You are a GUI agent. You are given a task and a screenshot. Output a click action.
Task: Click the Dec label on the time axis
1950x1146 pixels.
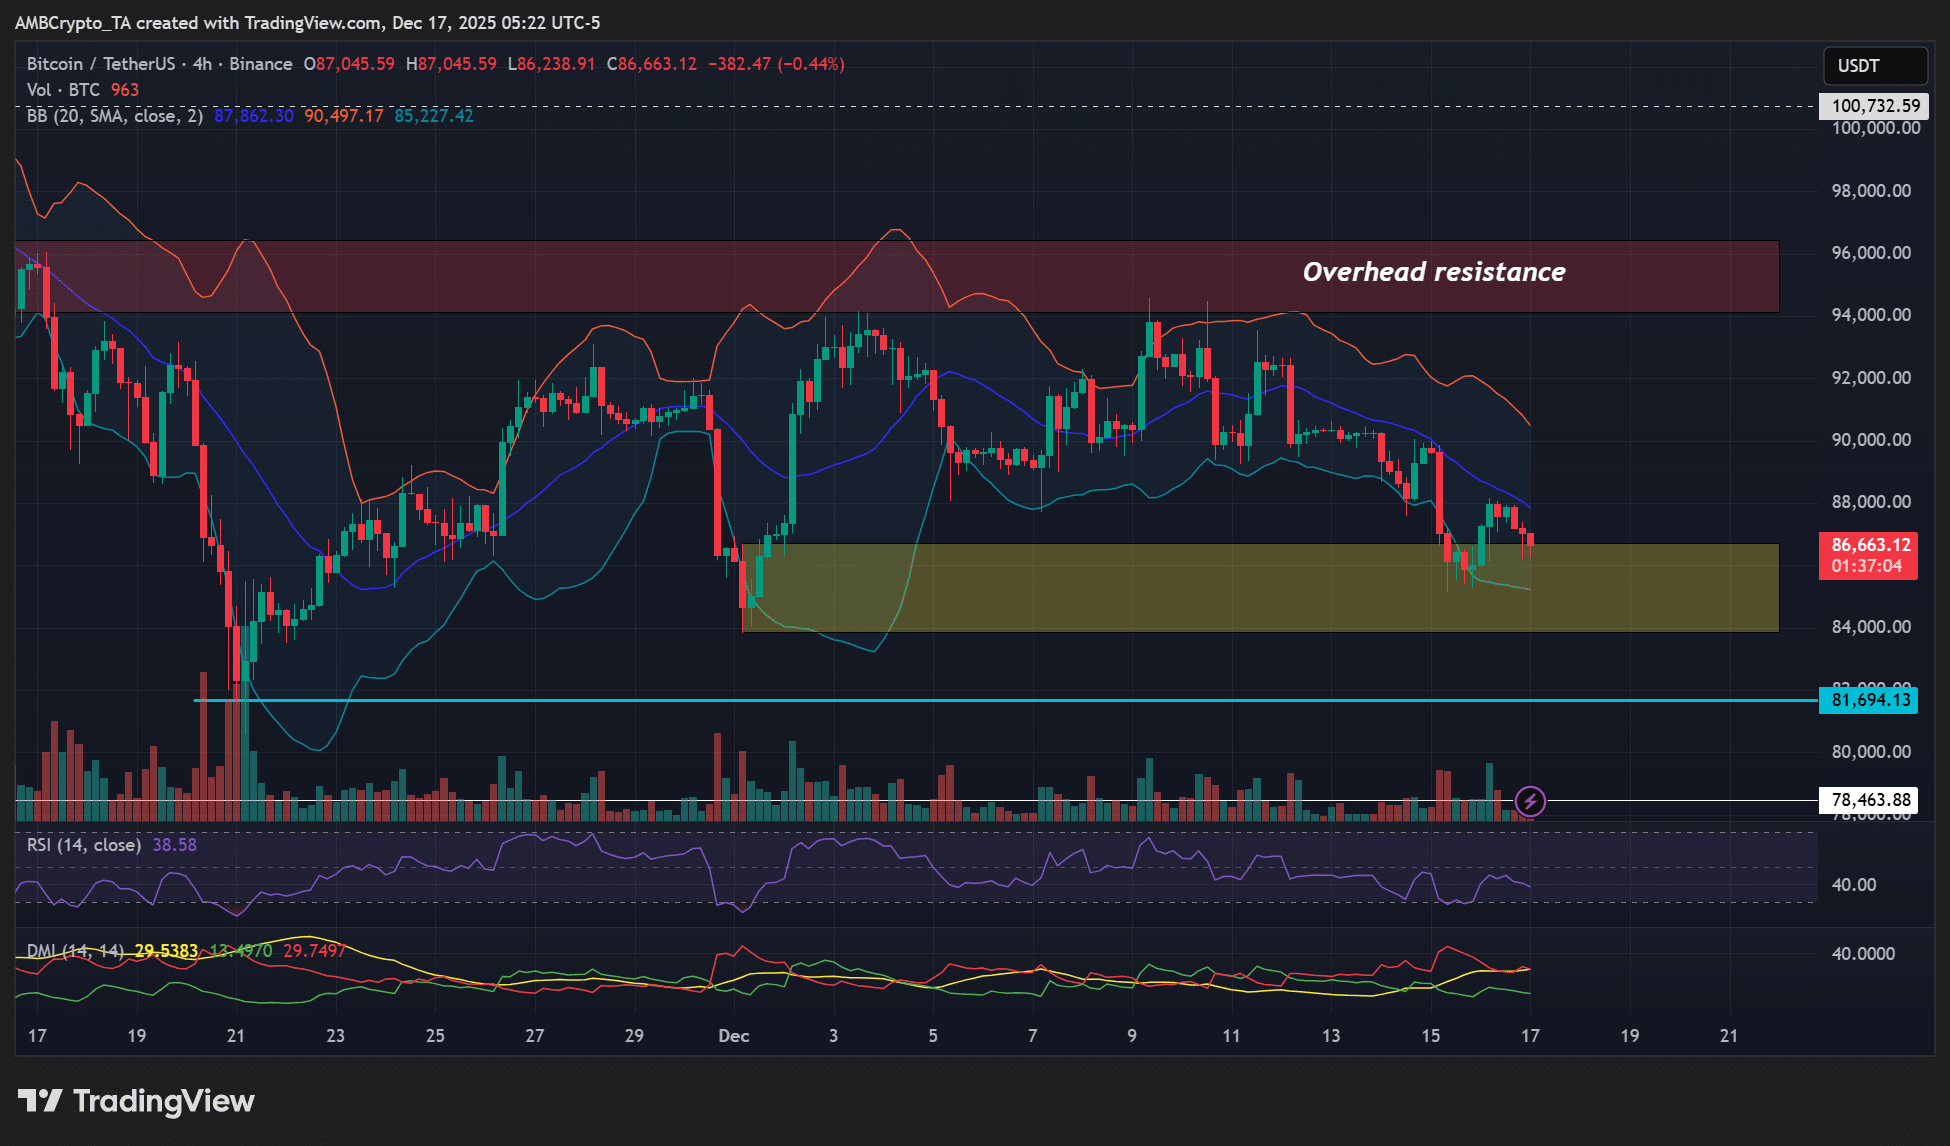pos(735,1037)
